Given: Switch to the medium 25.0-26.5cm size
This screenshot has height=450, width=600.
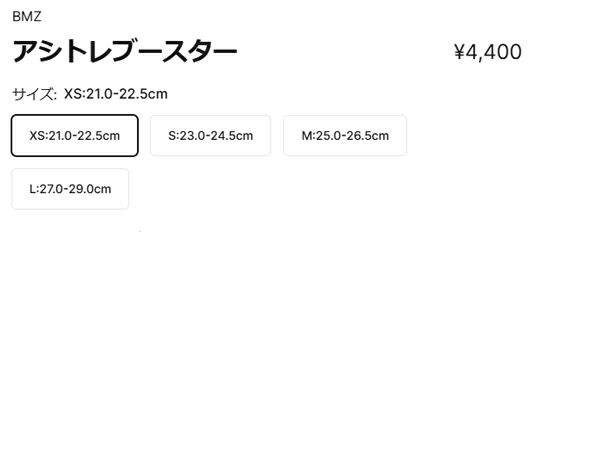Looking at the screenshot, I should 345,136.
